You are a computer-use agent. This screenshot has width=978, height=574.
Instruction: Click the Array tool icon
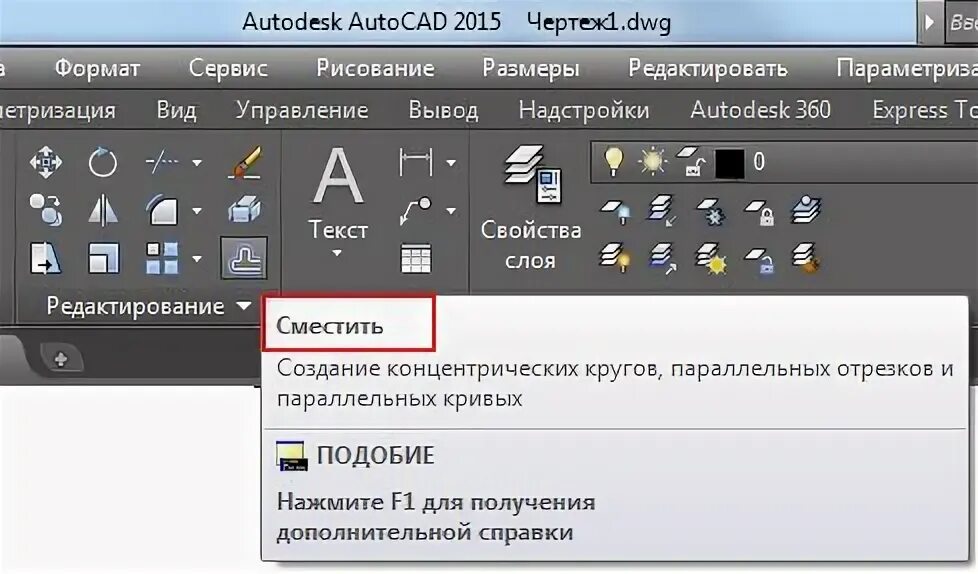[x=162, y=258]
